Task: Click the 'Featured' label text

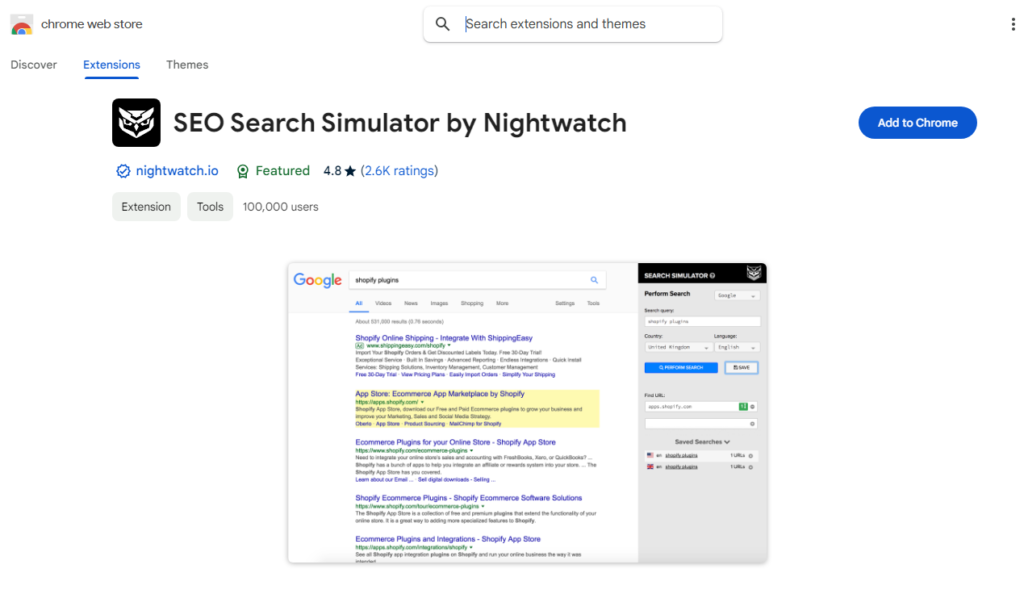Action: (x=282, y=171)
